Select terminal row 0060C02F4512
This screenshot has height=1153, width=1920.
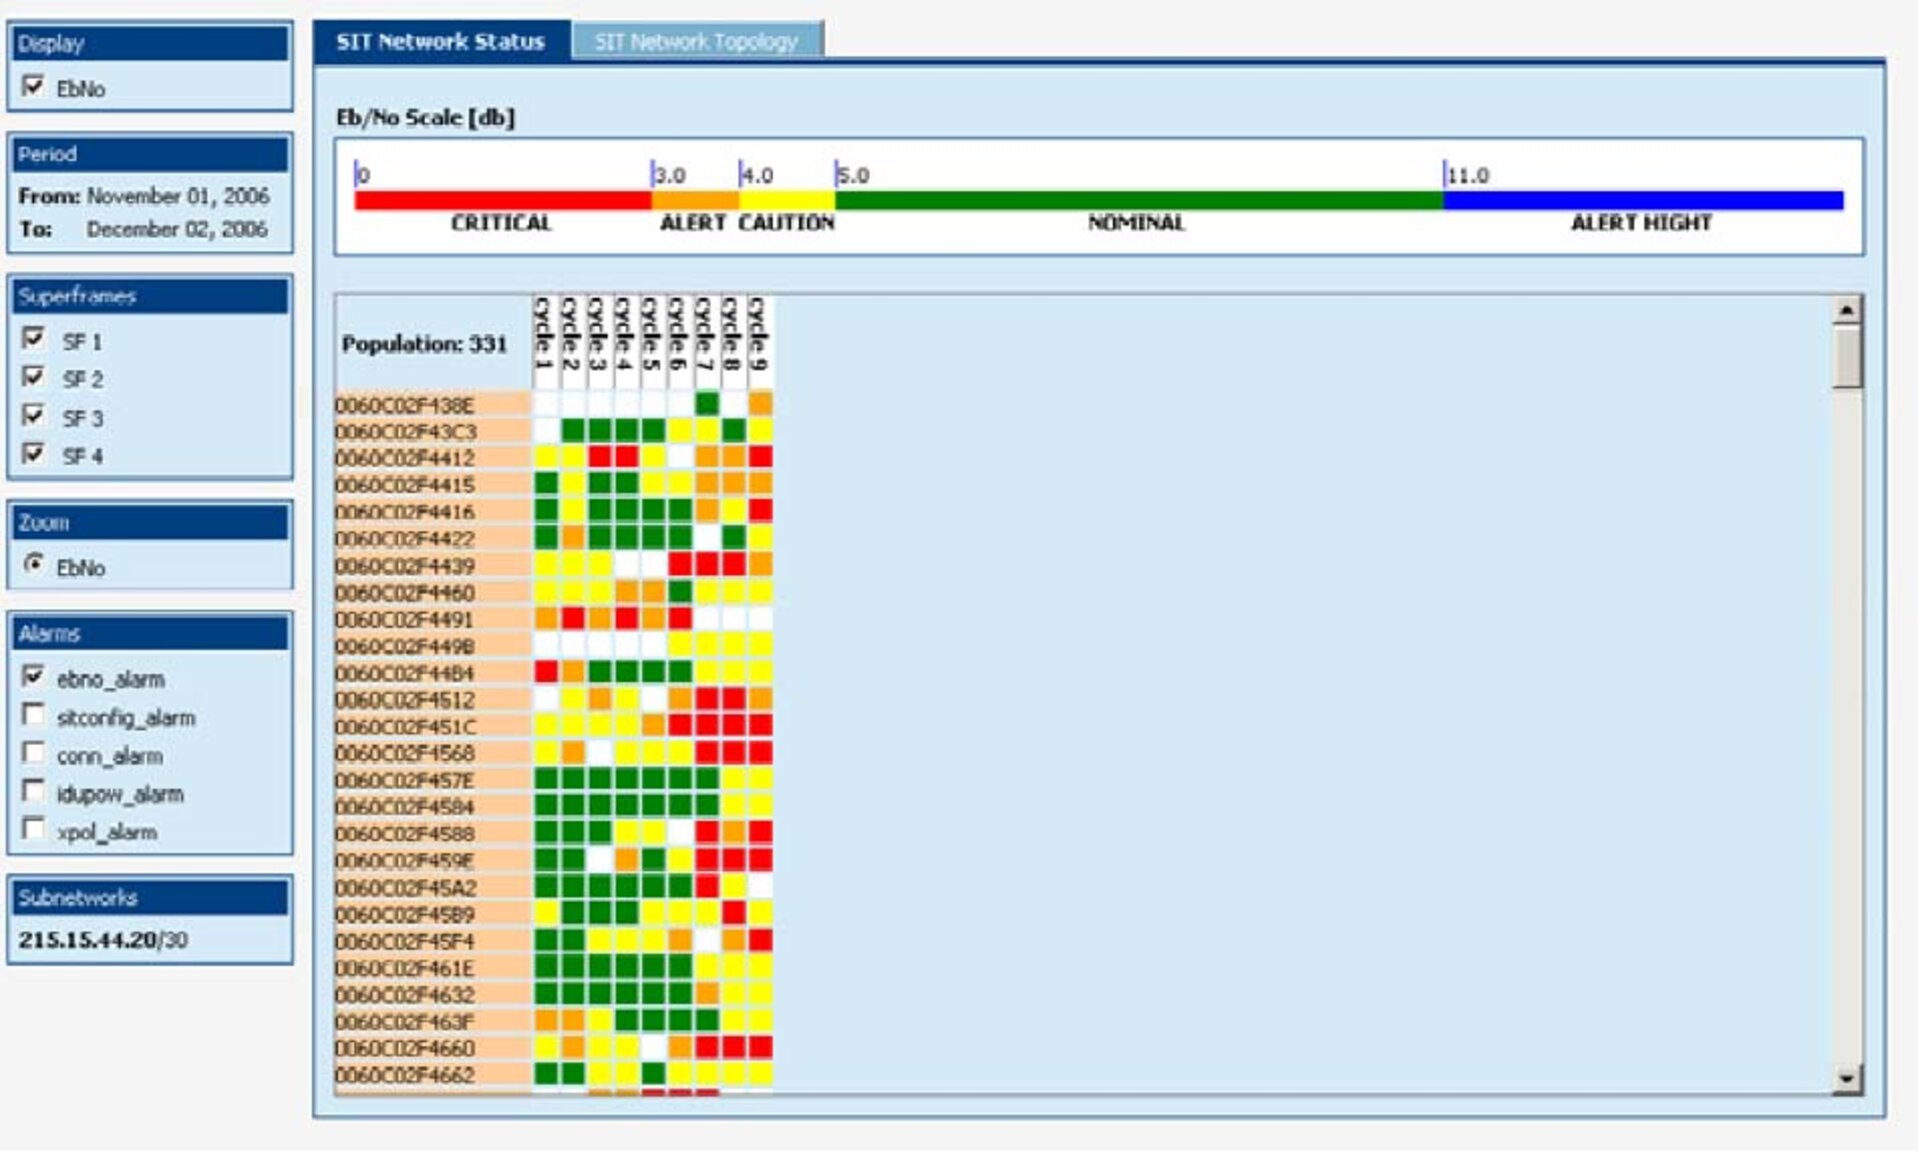tap(432, 700)
